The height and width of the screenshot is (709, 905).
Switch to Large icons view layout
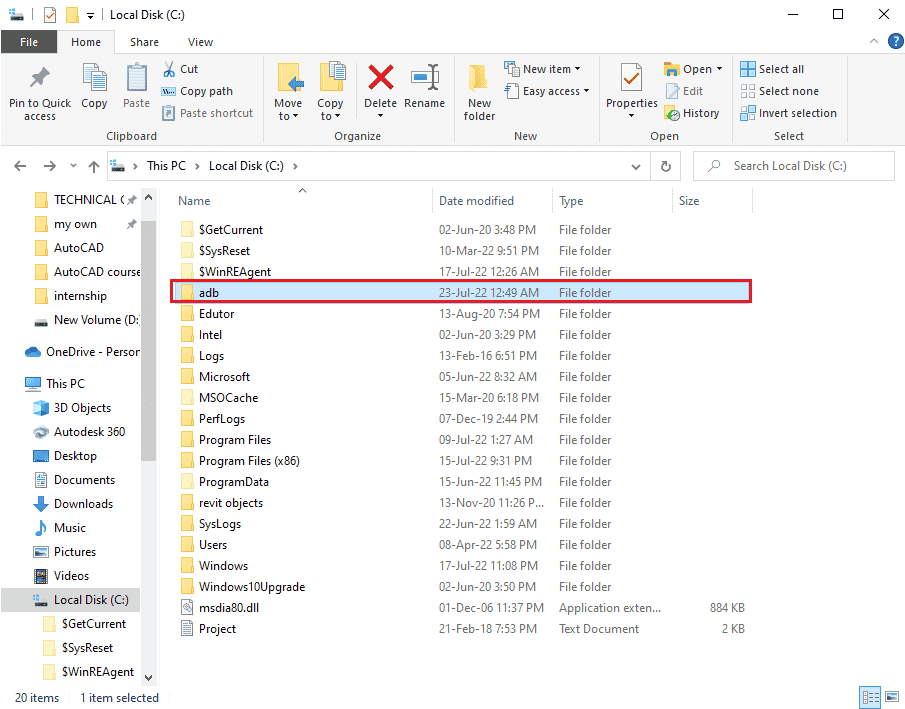tap(892, 696)
